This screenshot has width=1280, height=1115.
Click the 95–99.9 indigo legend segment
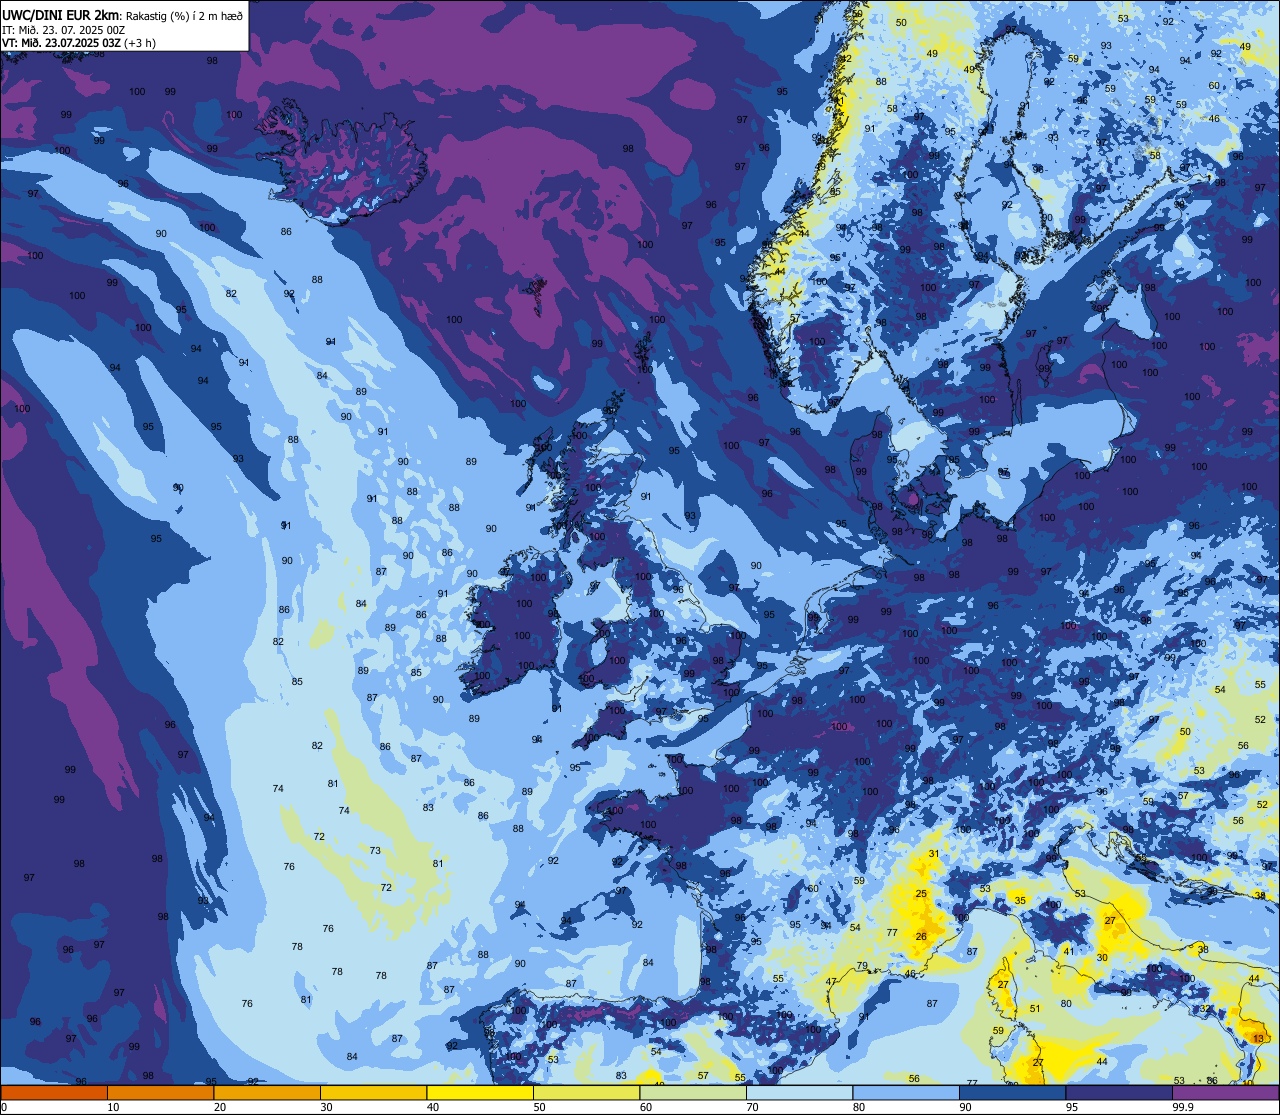pyautogui.click(x=1119, y=1092)
